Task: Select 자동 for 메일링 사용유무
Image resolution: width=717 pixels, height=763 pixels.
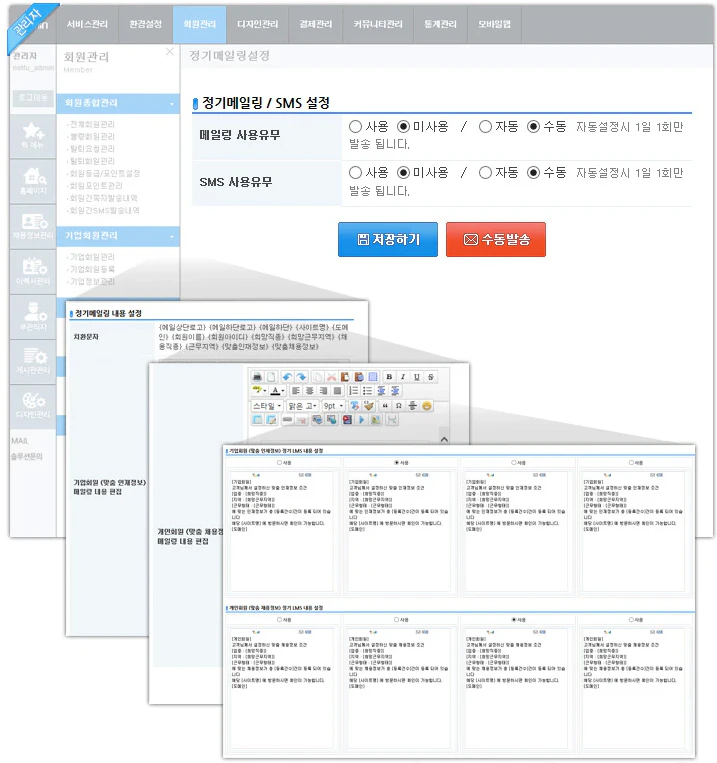Action: pos(485,127)
